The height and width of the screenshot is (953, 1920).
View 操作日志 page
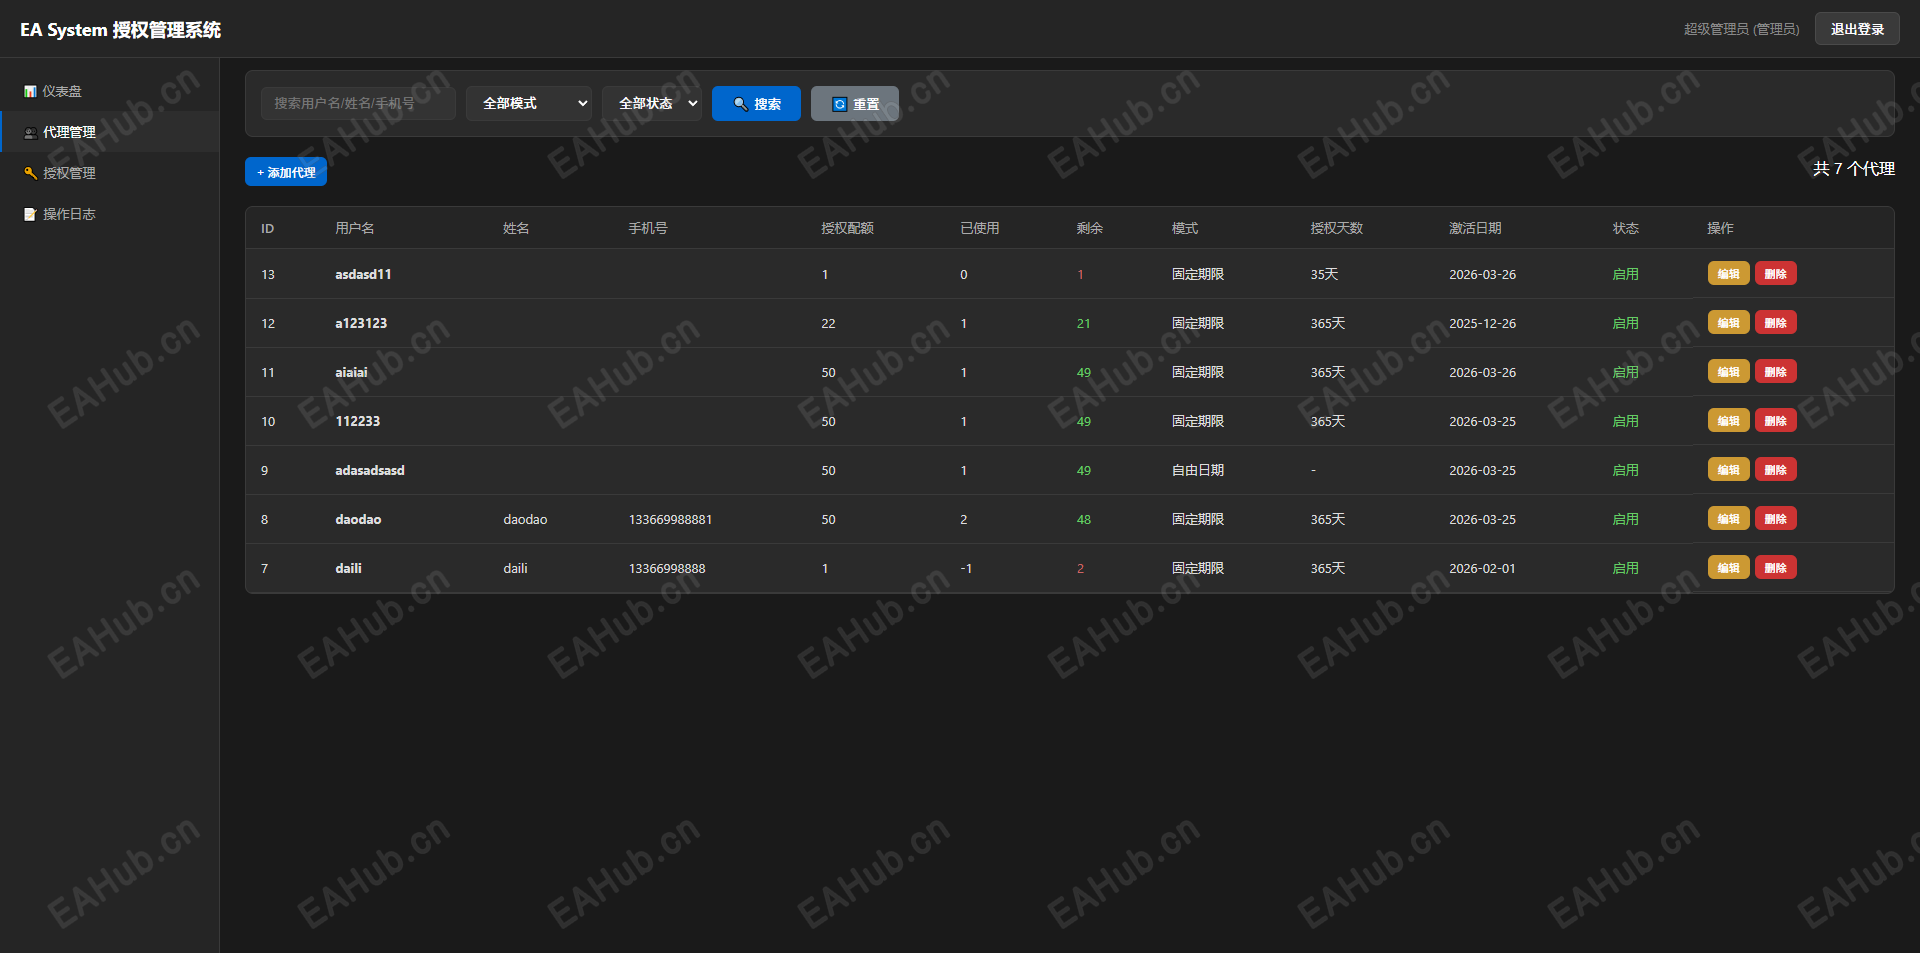point(110,214)
